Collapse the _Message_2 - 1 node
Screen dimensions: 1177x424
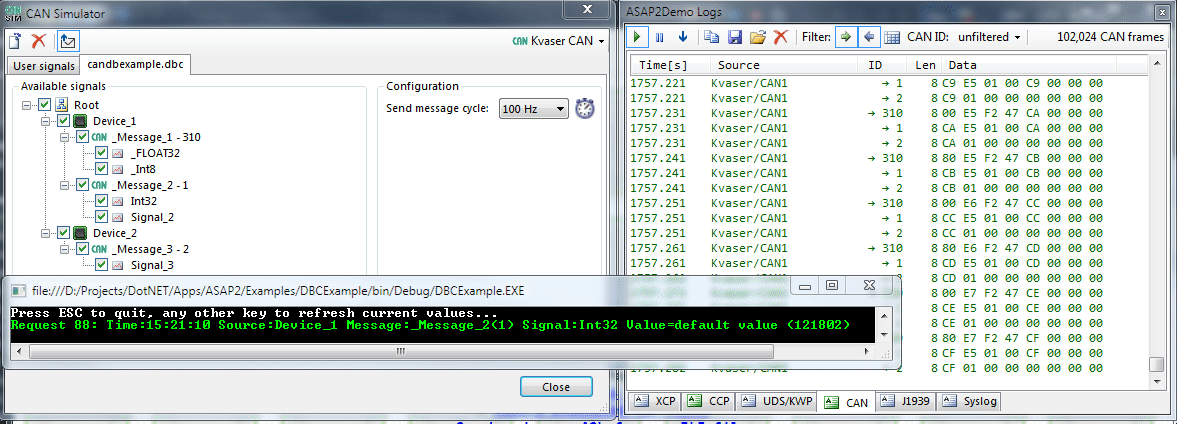[x=65, y=185]
